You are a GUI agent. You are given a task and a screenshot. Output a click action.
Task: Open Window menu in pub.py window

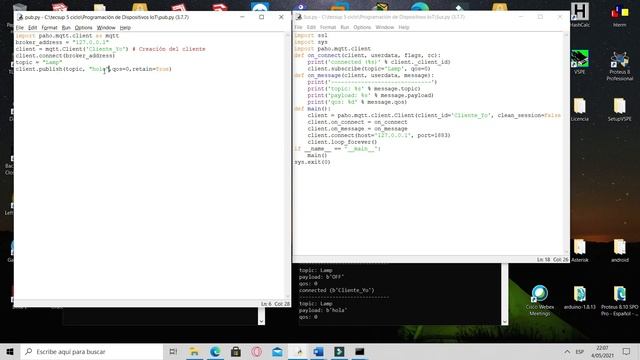106,27
